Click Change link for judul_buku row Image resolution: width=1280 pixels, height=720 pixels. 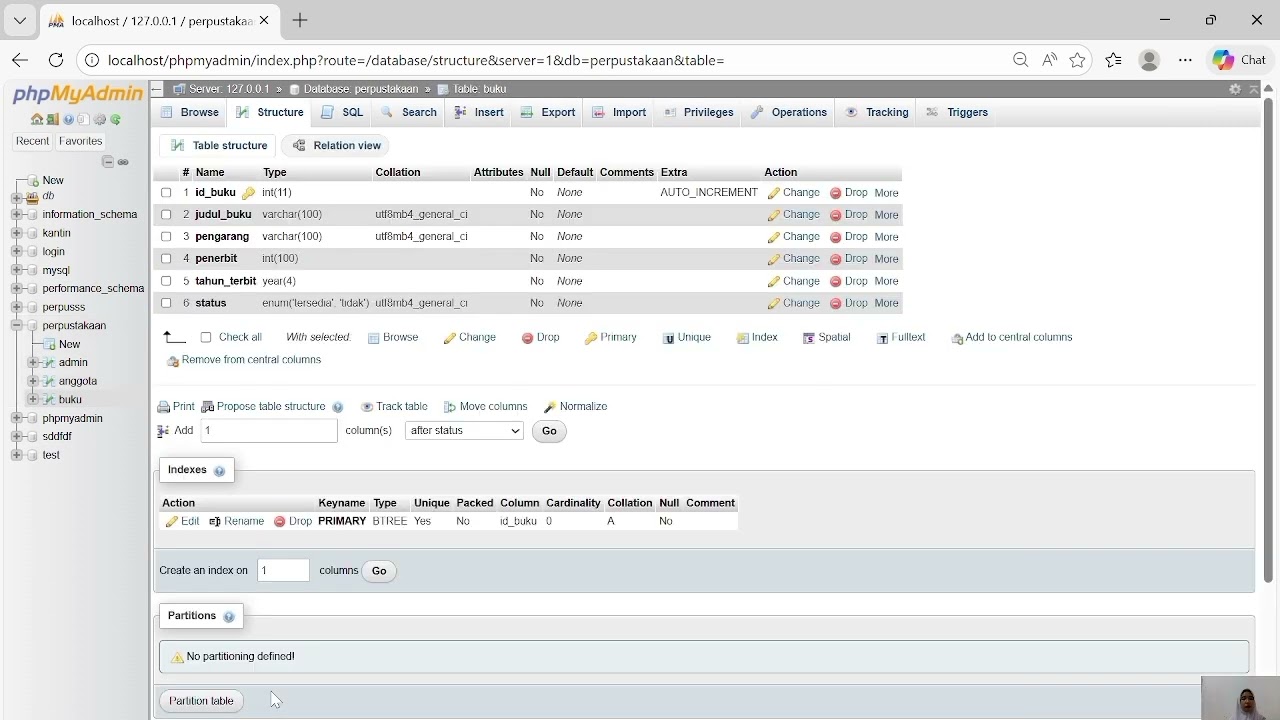794,214
